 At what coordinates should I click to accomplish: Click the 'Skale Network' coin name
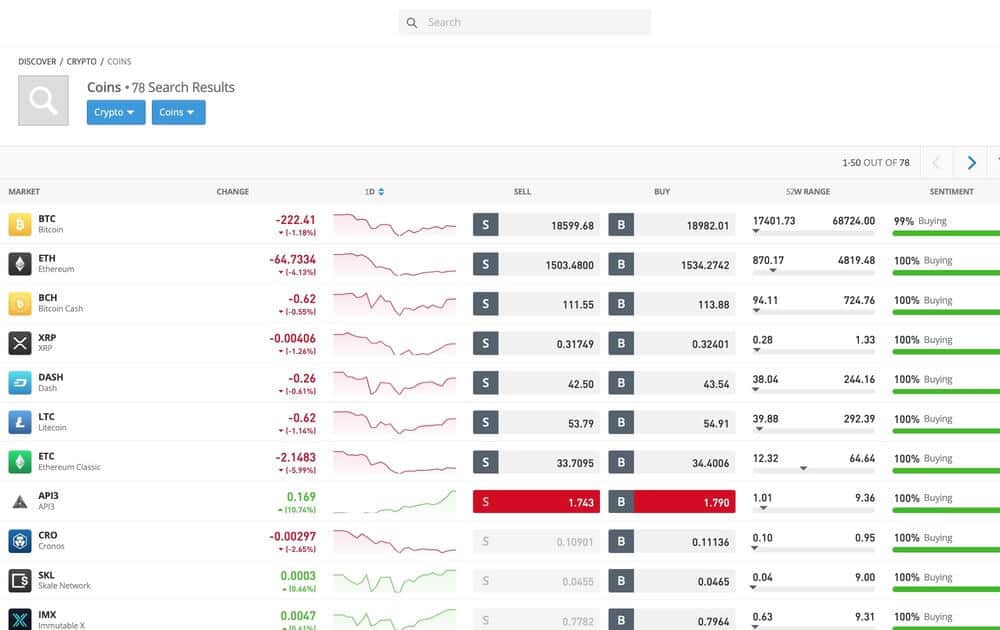point(64,585)
